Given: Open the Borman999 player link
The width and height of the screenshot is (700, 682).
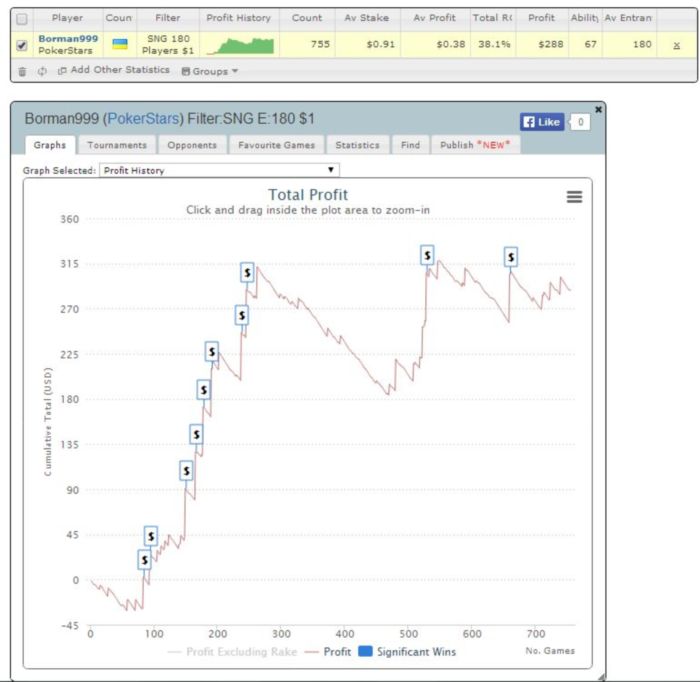Looking at the screenshot, I should pos(68,39).
